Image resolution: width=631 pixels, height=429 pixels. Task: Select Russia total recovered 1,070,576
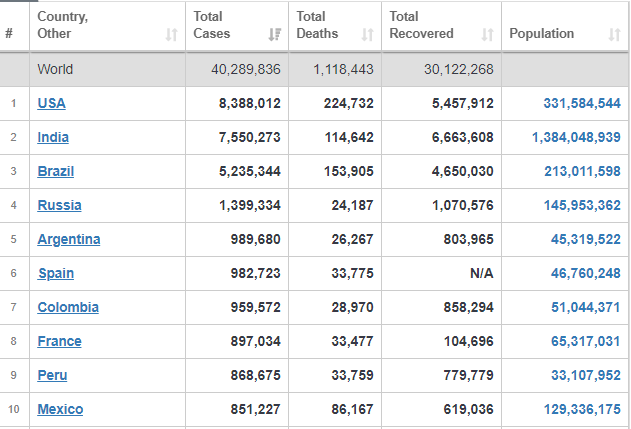point(462,205)
